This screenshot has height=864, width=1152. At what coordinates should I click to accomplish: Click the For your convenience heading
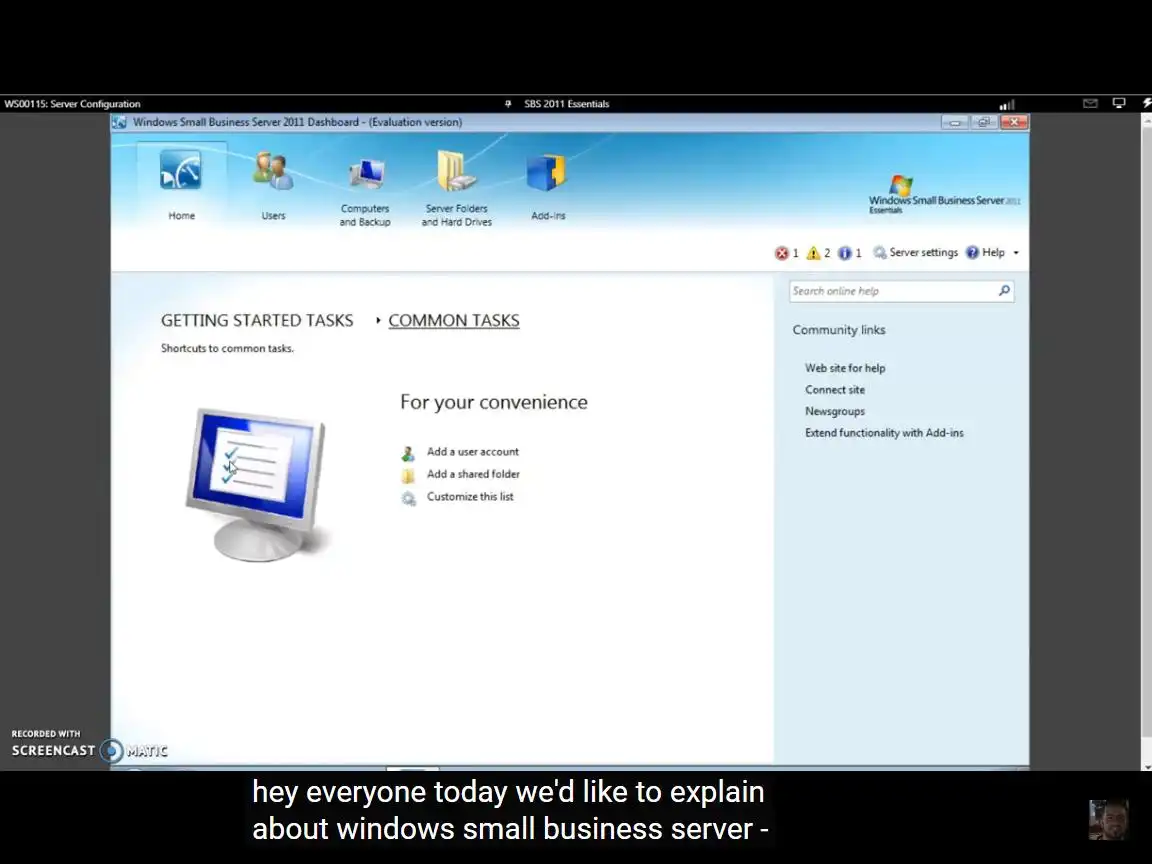pyautogui.click(x=494, y=402)
